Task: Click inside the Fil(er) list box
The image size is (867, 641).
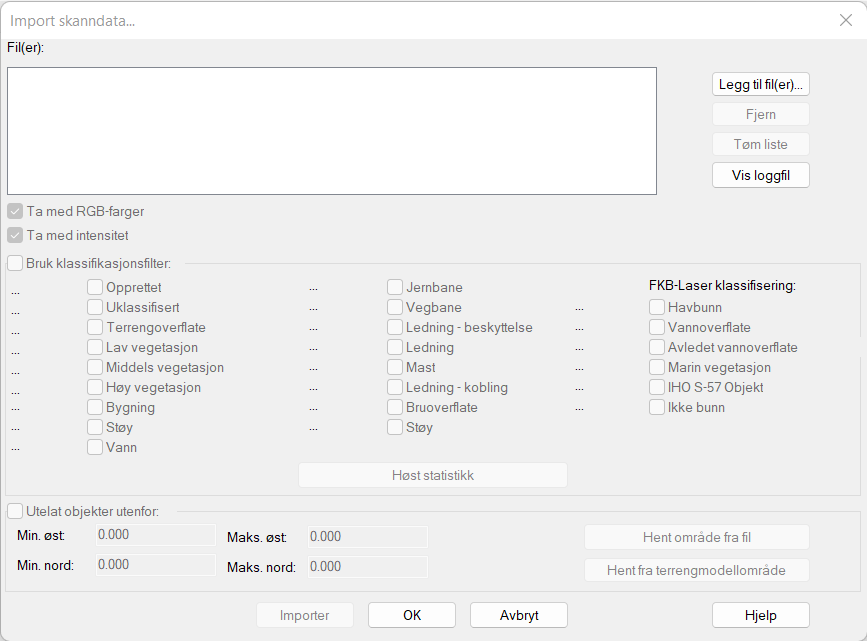Action: click(331, 131)
